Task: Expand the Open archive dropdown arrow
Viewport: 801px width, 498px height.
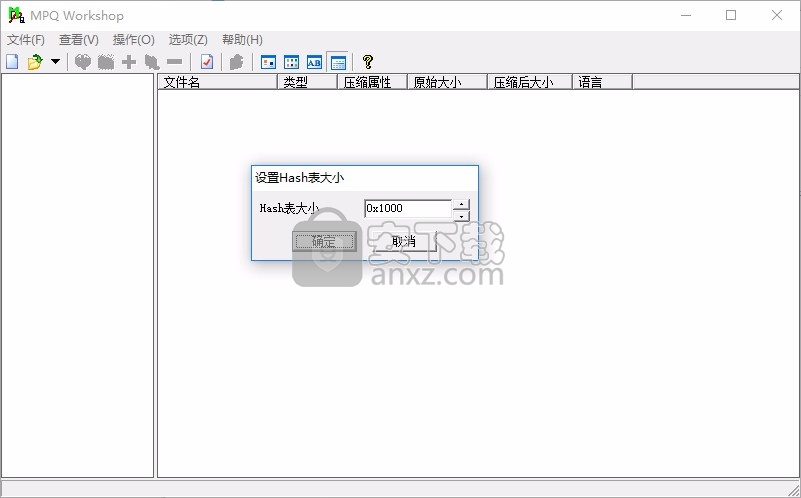Action: 55,62
